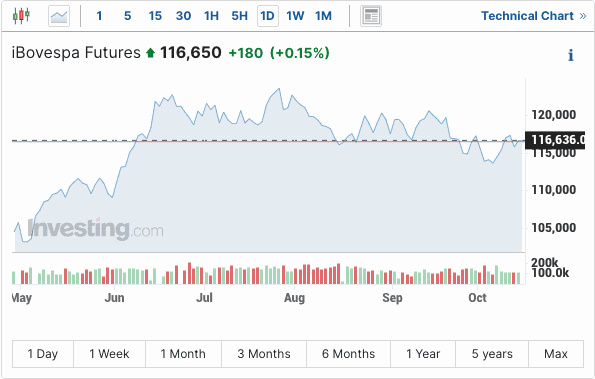
Task: Select the 15 minute interval
Action: pos(155,16)
